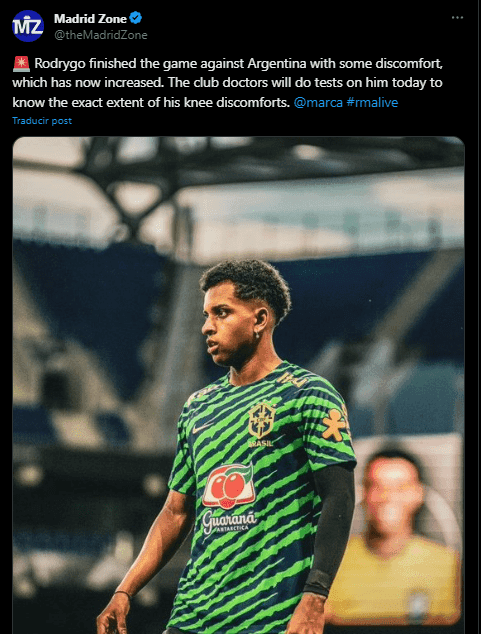This screenshot has width=481, height=634.
Task: Click the blurred yellow-shirt figure in the photo
Action: tap(394, 538)
